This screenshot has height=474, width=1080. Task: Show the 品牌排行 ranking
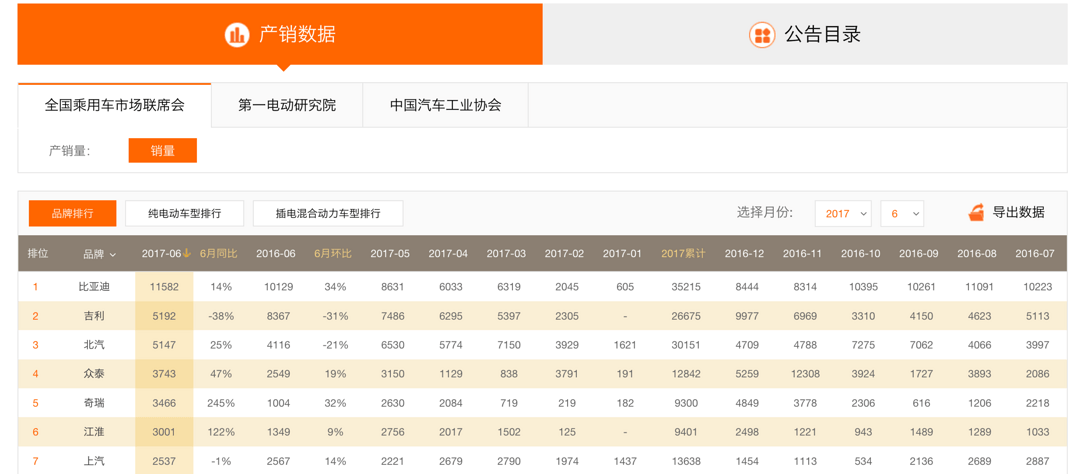coord(72,214)
